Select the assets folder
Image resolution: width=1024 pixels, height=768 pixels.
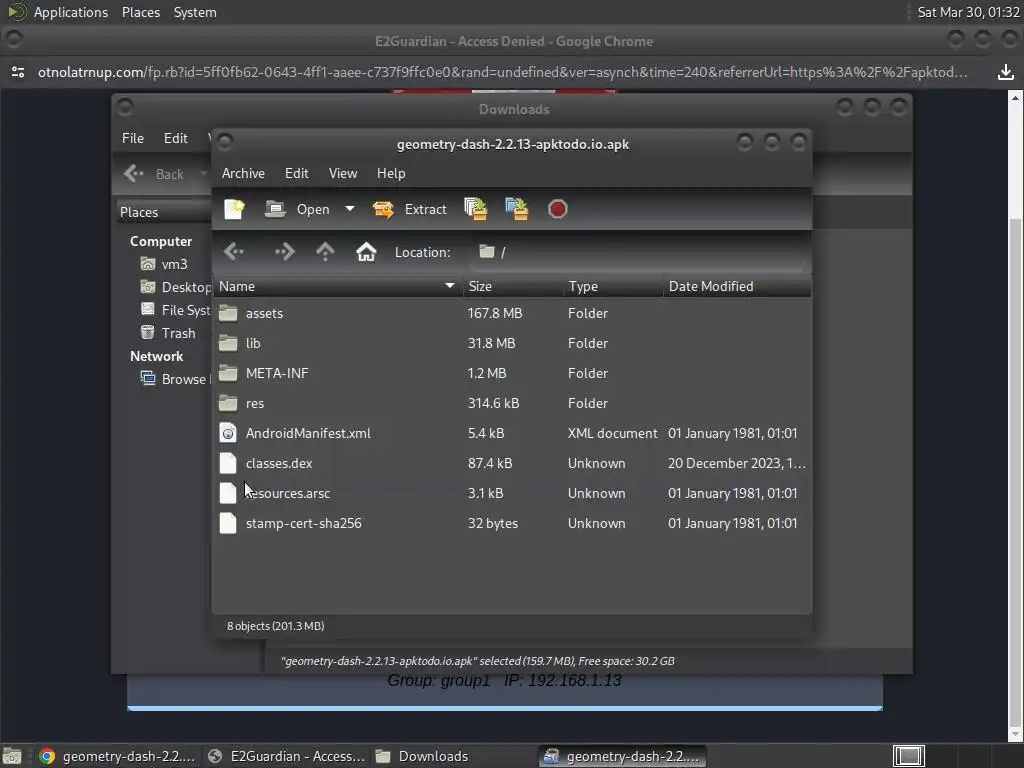pyautogui.click(x=512, y=313)
